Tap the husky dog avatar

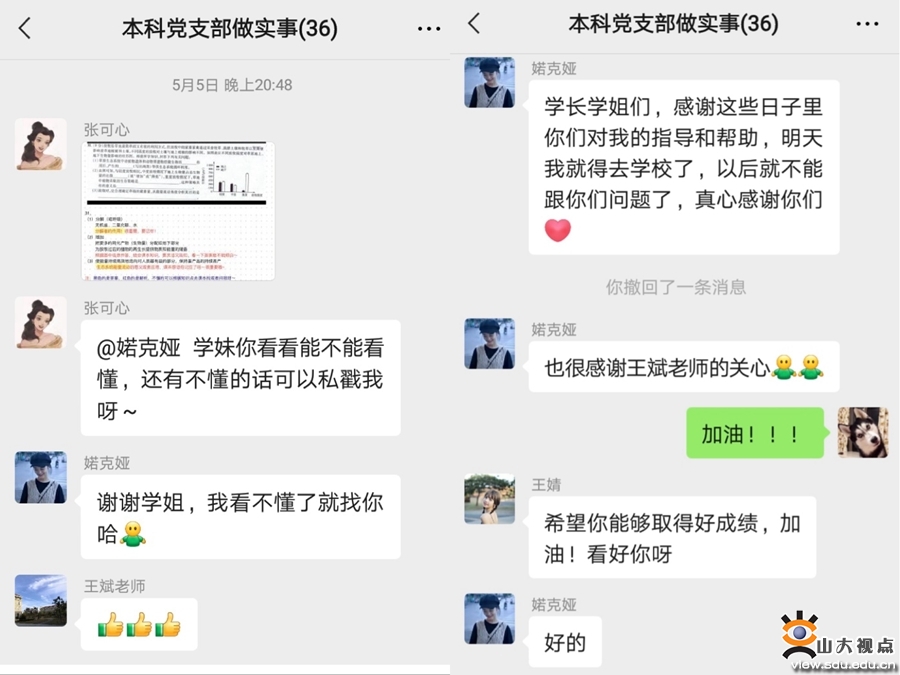[x=863, y=433]
